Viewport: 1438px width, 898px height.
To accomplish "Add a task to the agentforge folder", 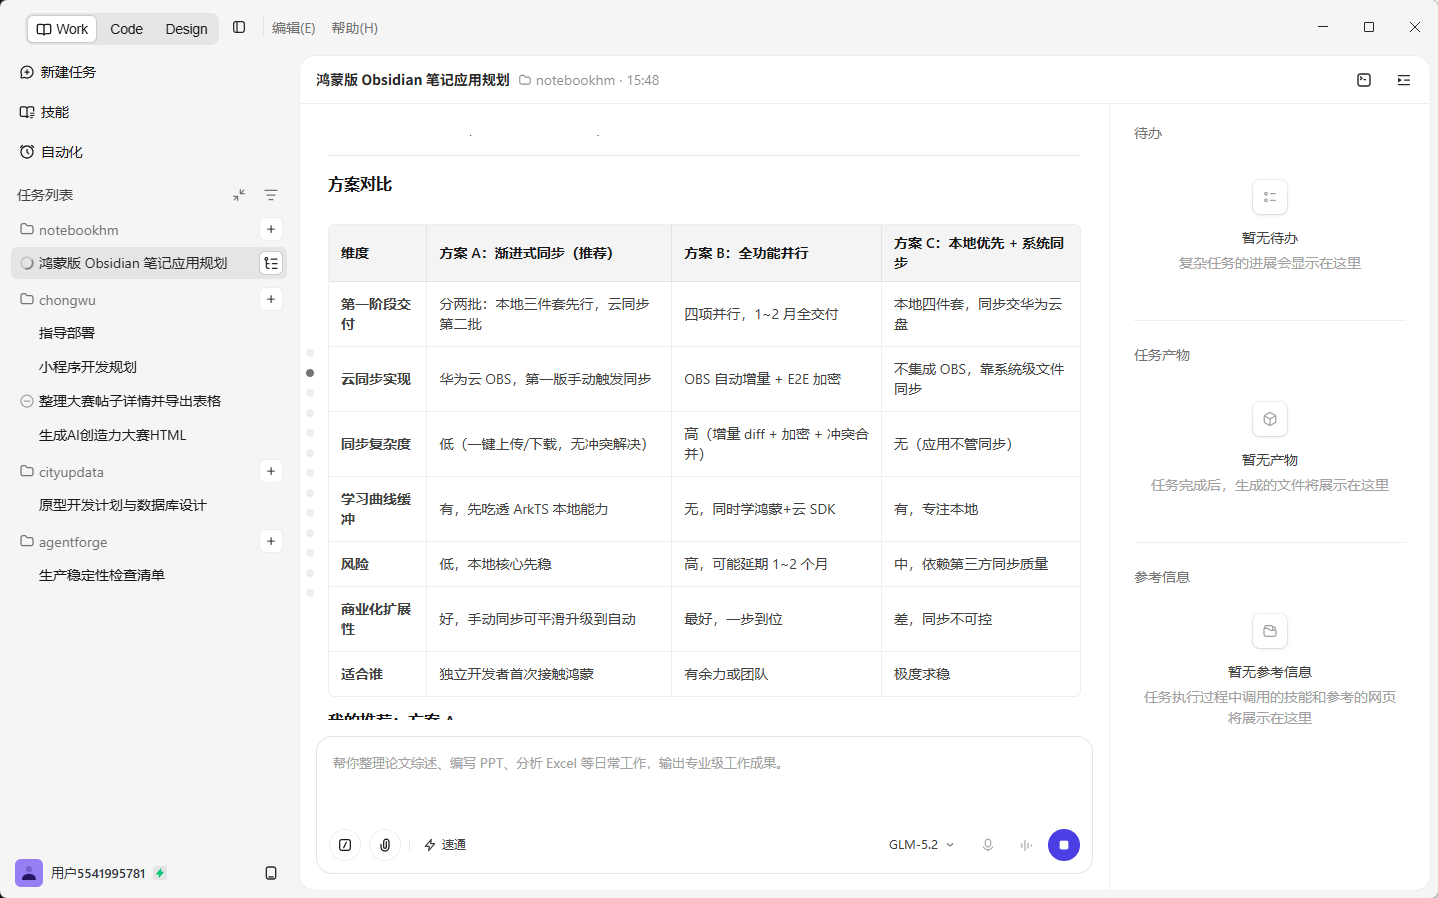I will tap(271, 541).
